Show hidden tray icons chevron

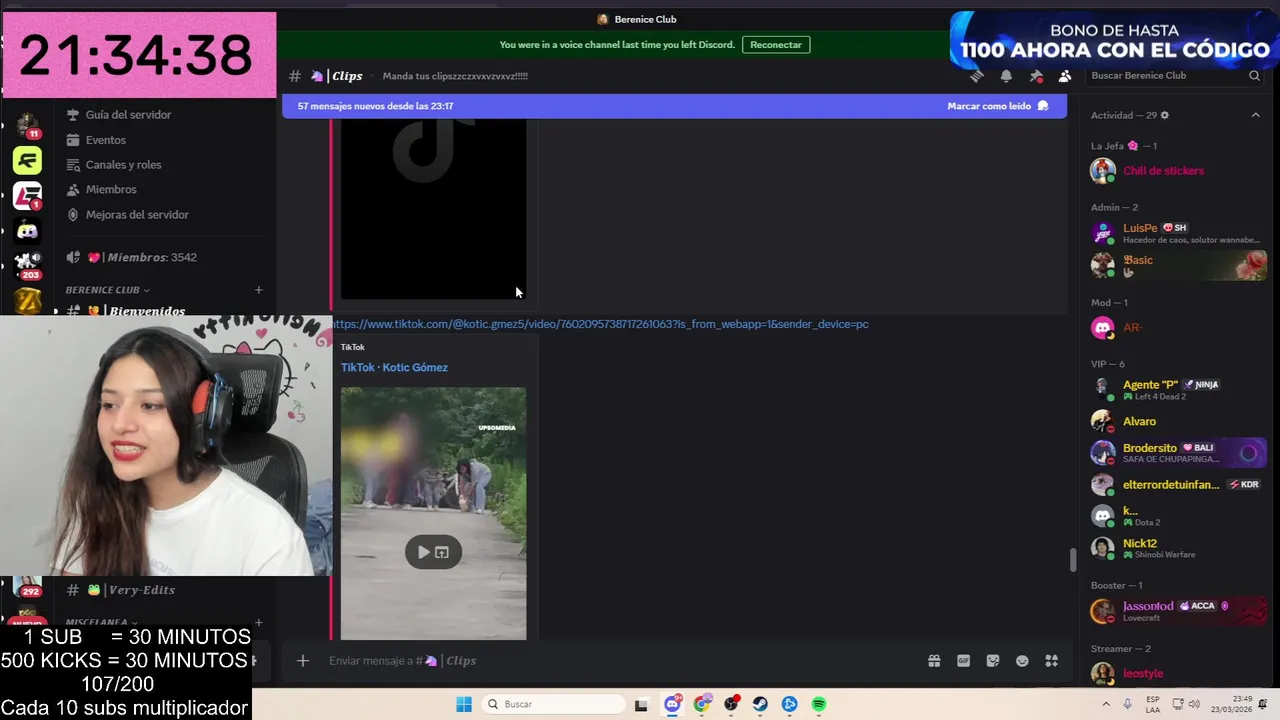click(1106, 704)
